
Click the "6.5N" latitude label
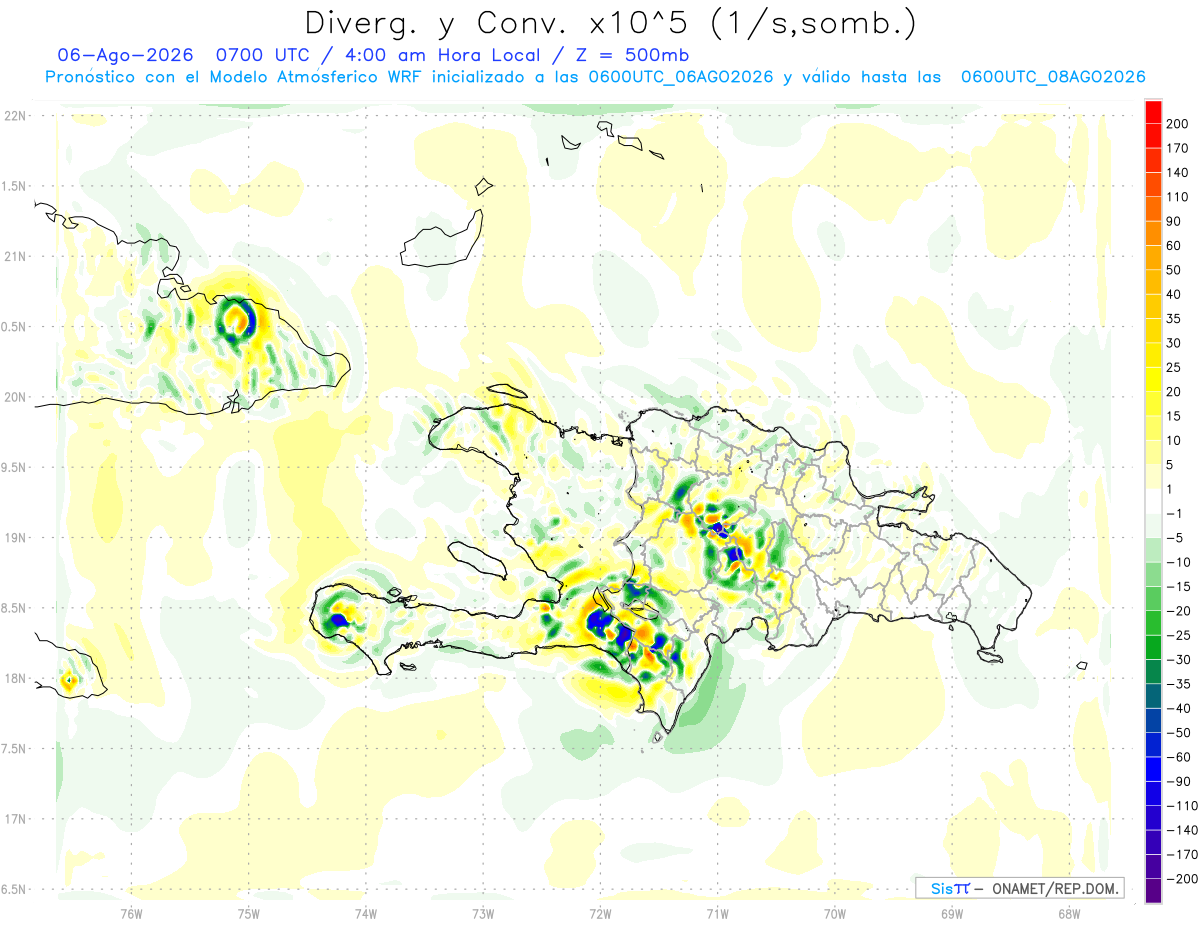[x=13, y=890]
